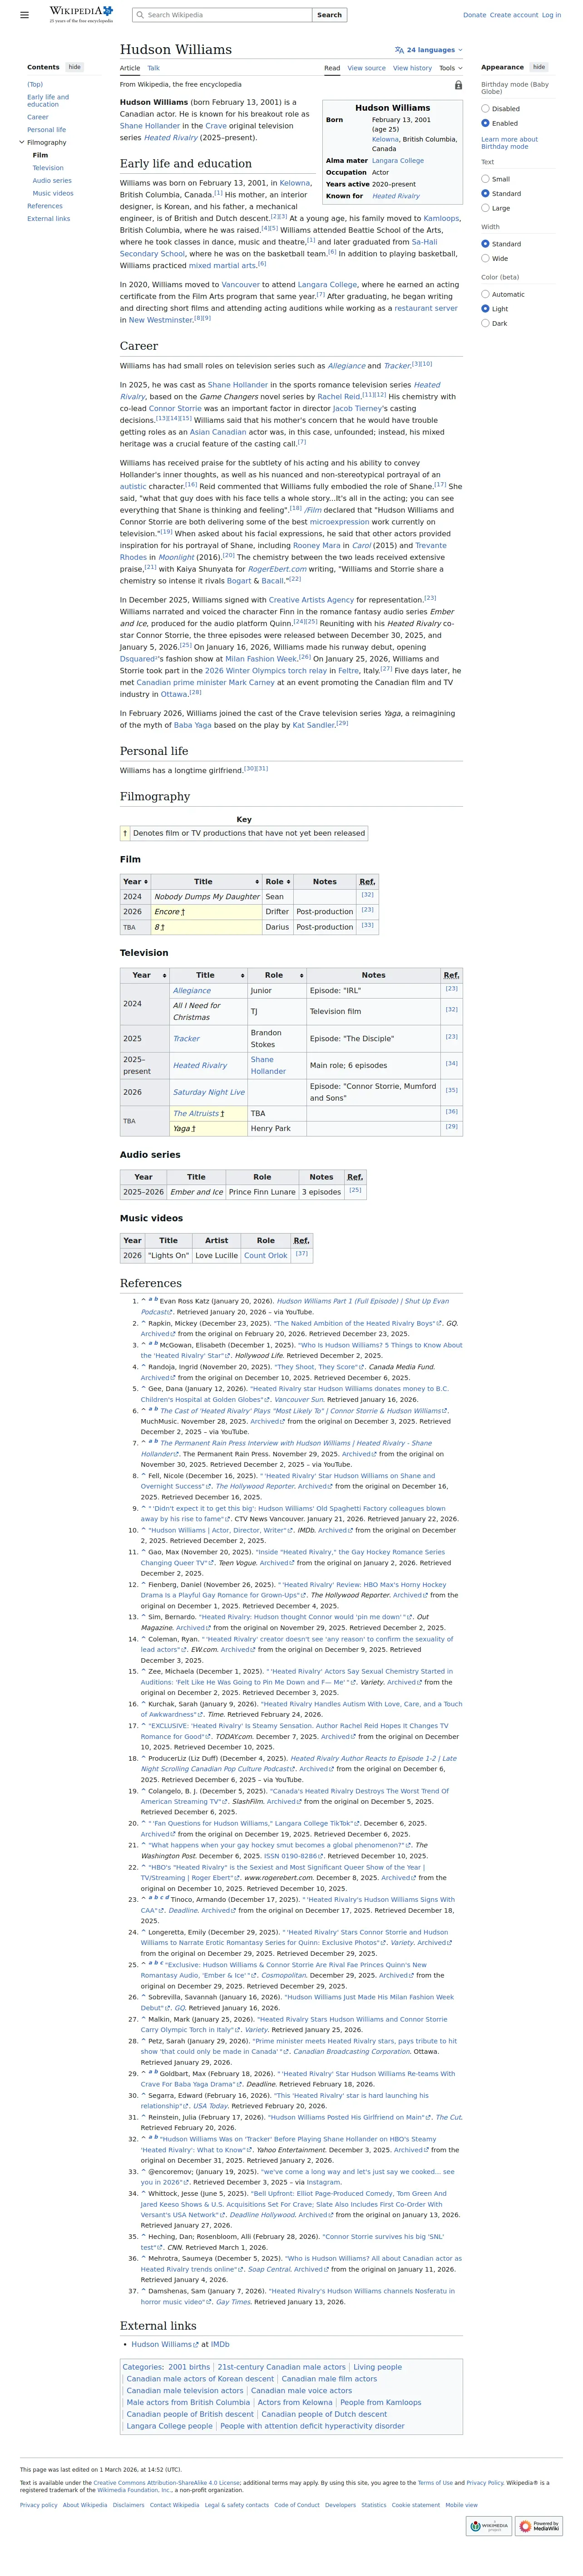Click the Donate link
The image size is (583, 2576).
coord(474,15)
